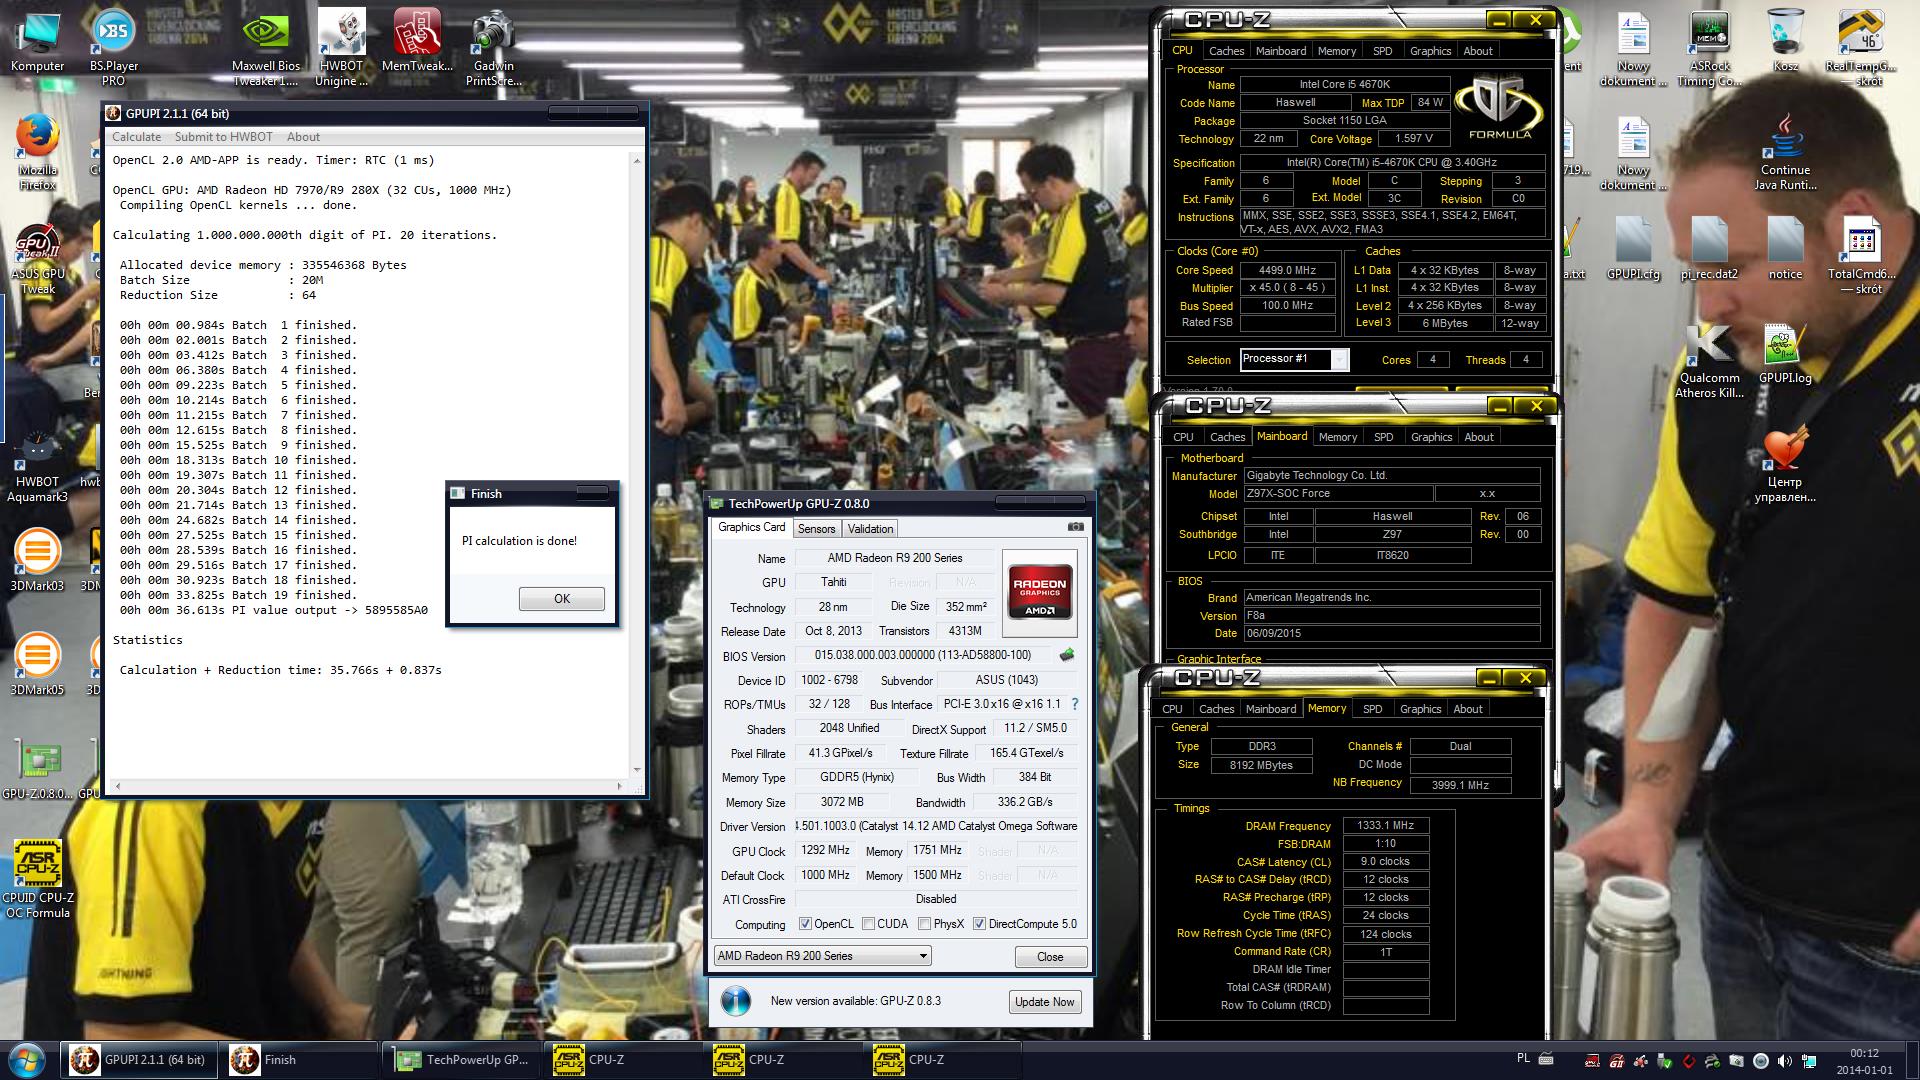The width and height of the screenshot is (1920, 1080).
Task: Click the Core Speed value 4499.0 MHz
Action: 1287,270
